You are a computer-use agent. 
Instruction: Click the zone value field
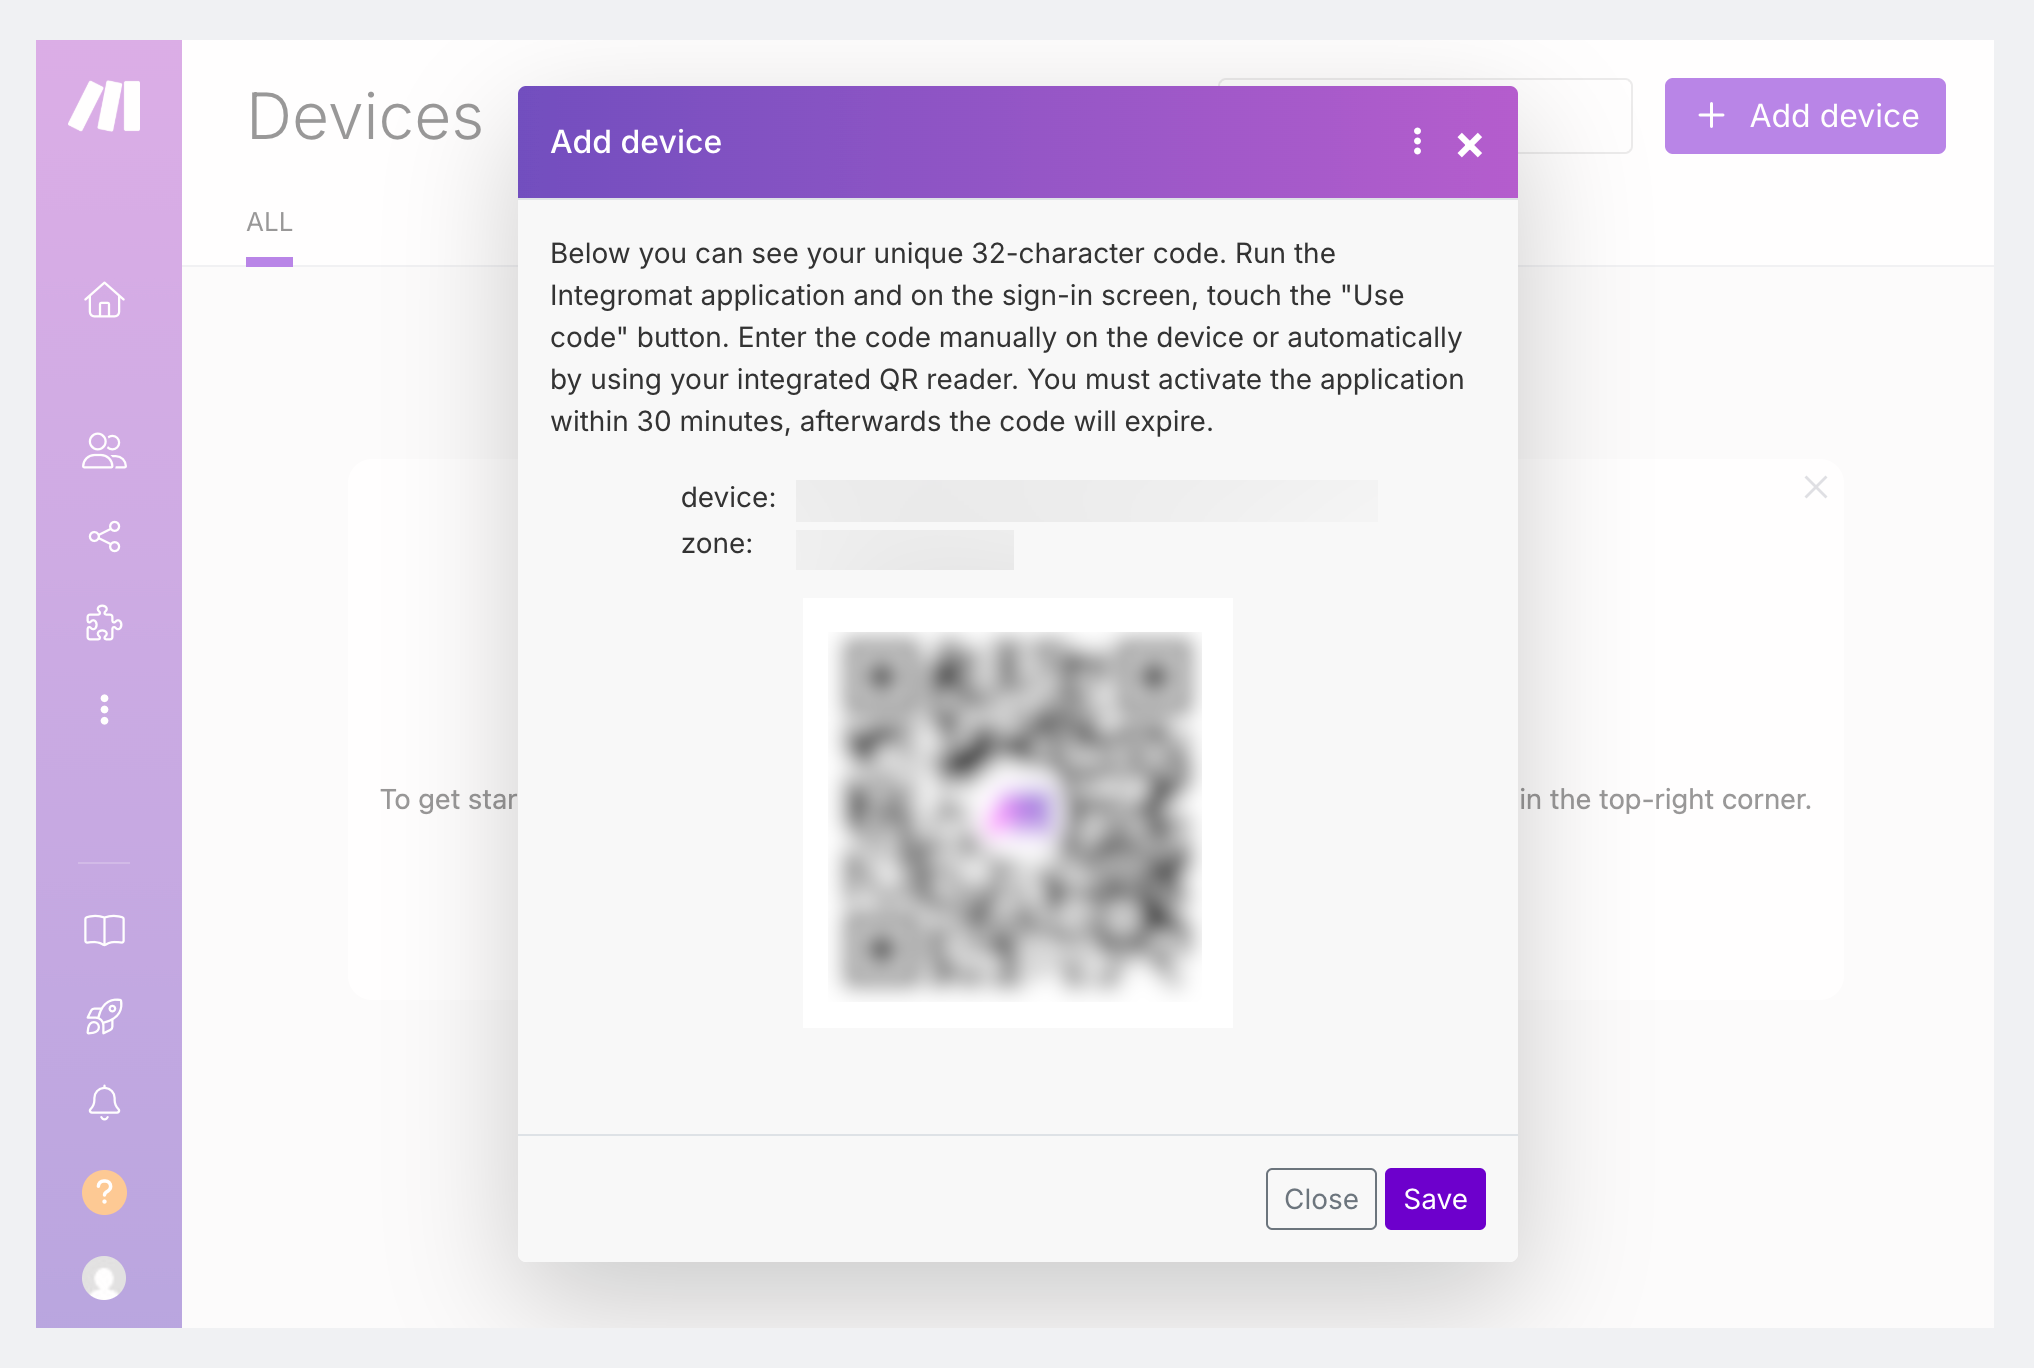(x=905, y=549)
